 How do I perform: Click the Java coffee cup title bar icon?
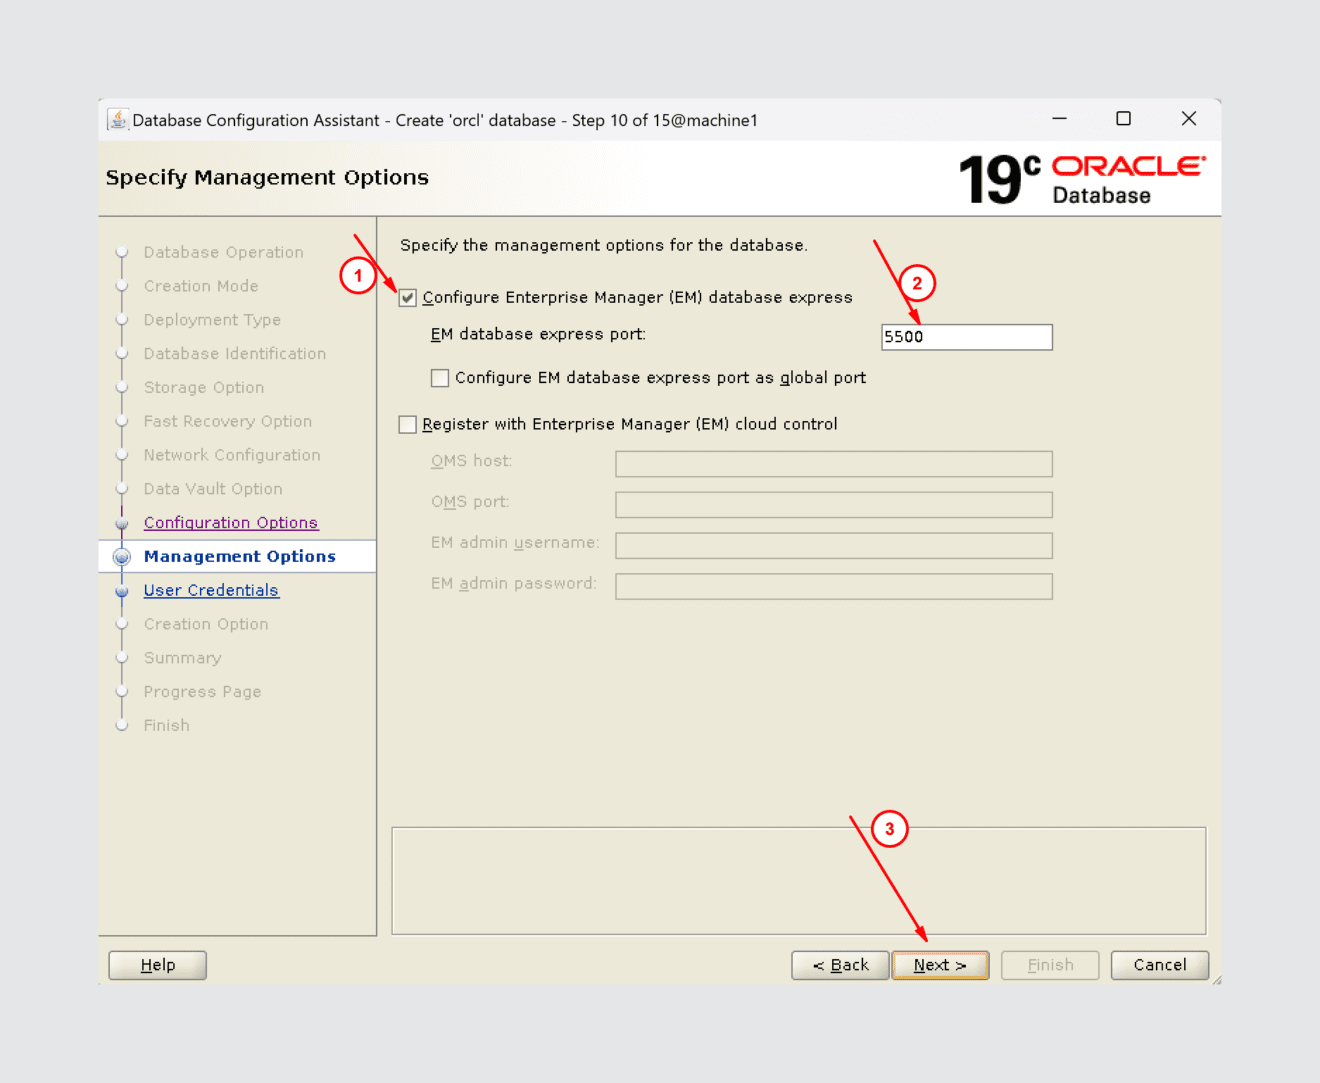click(117, 118)
